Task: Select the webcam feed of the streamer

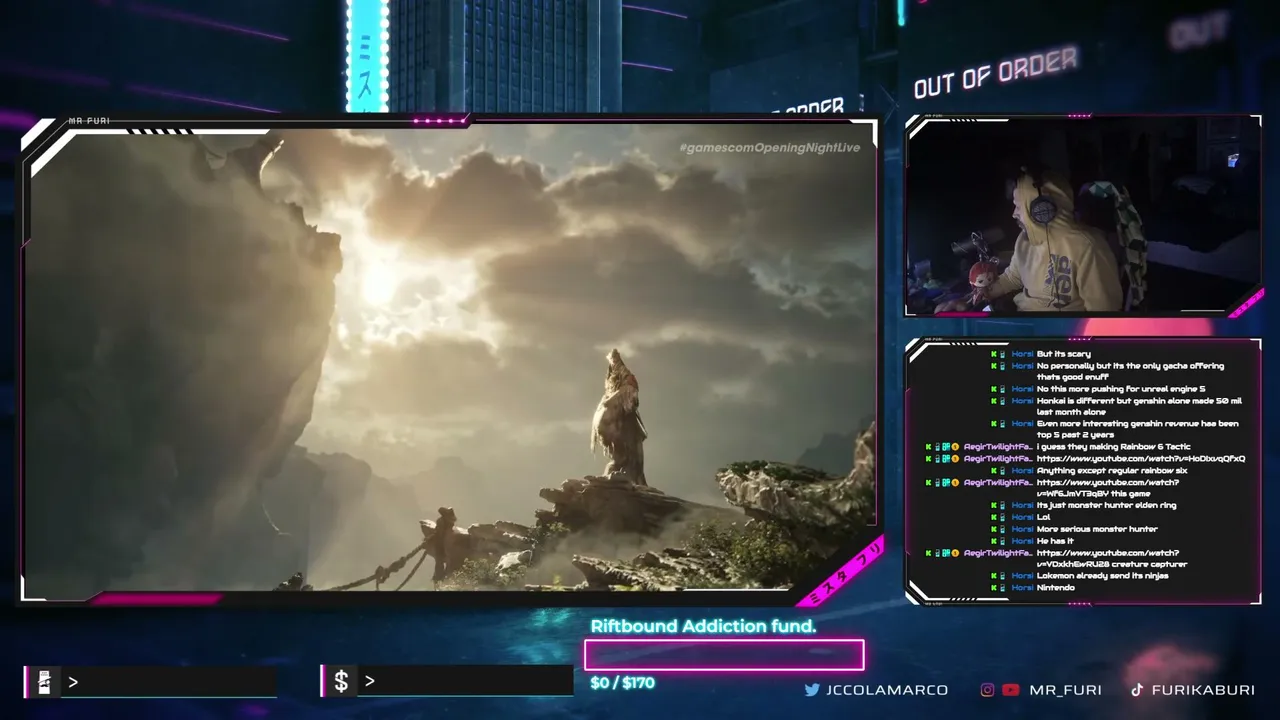Action: (1083, 215)
